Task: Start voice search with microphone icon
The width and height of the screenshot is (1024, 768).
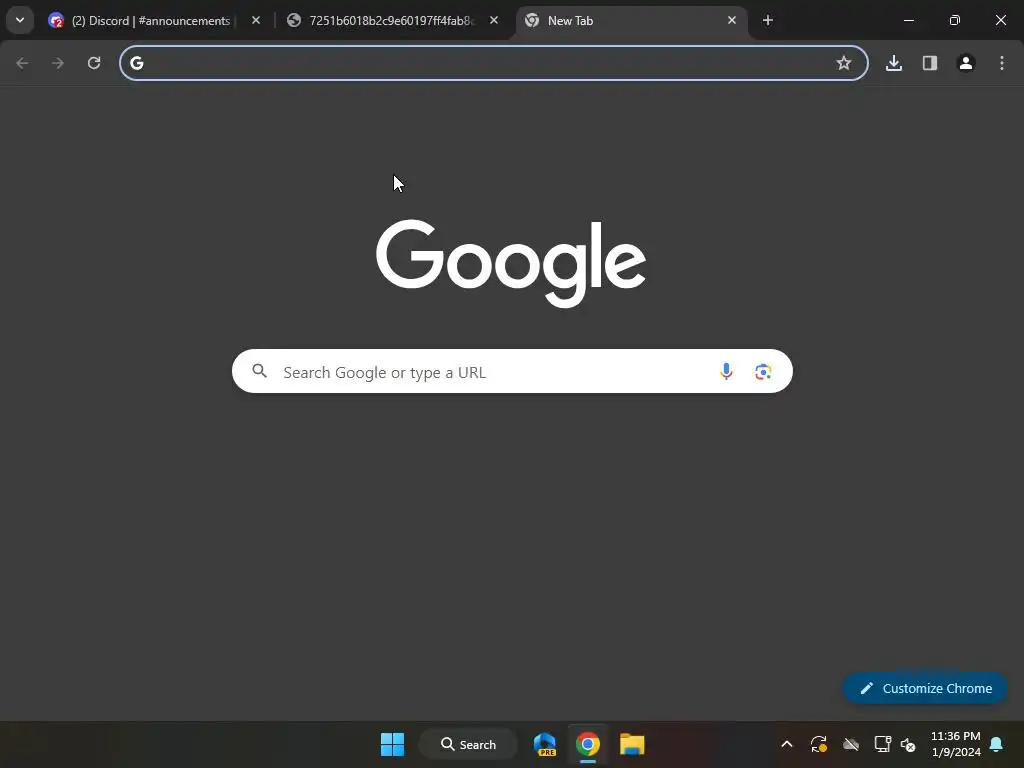Action: [x=726, y=371]
